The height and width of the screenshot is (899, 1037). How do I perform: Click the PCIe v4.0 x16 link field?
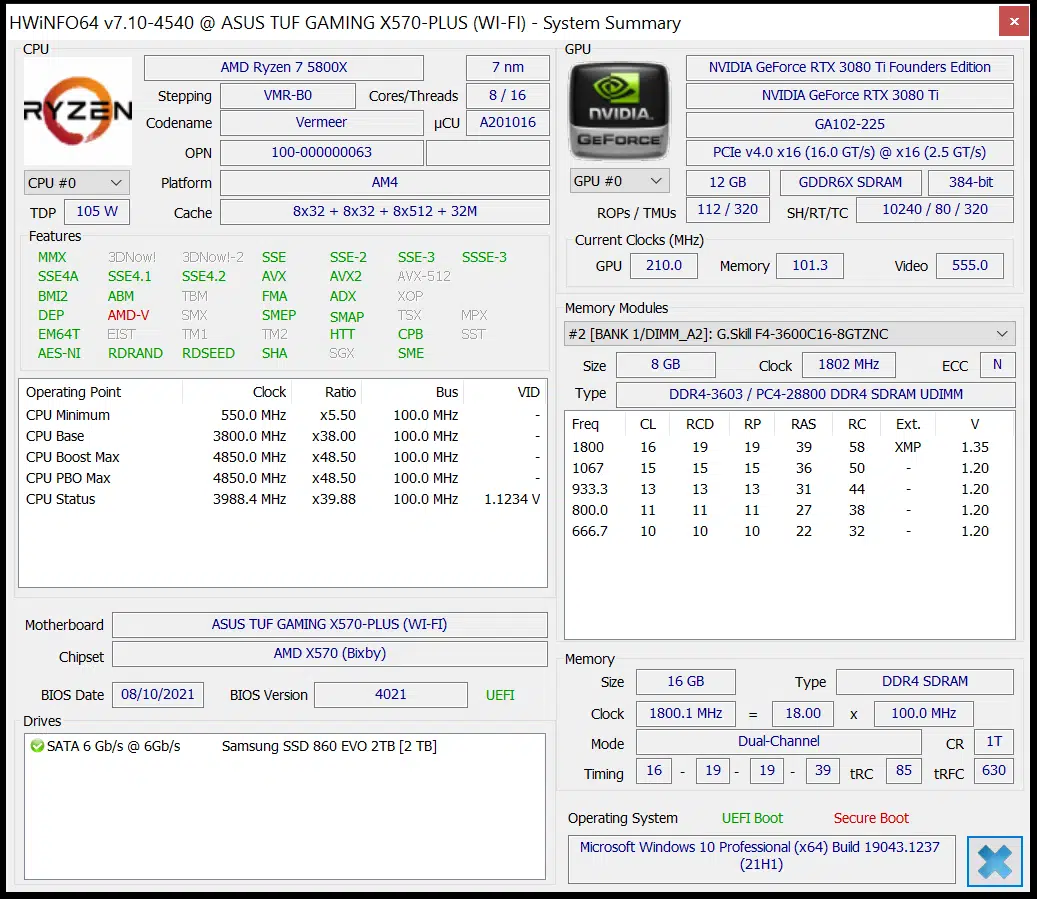(849, 153)
